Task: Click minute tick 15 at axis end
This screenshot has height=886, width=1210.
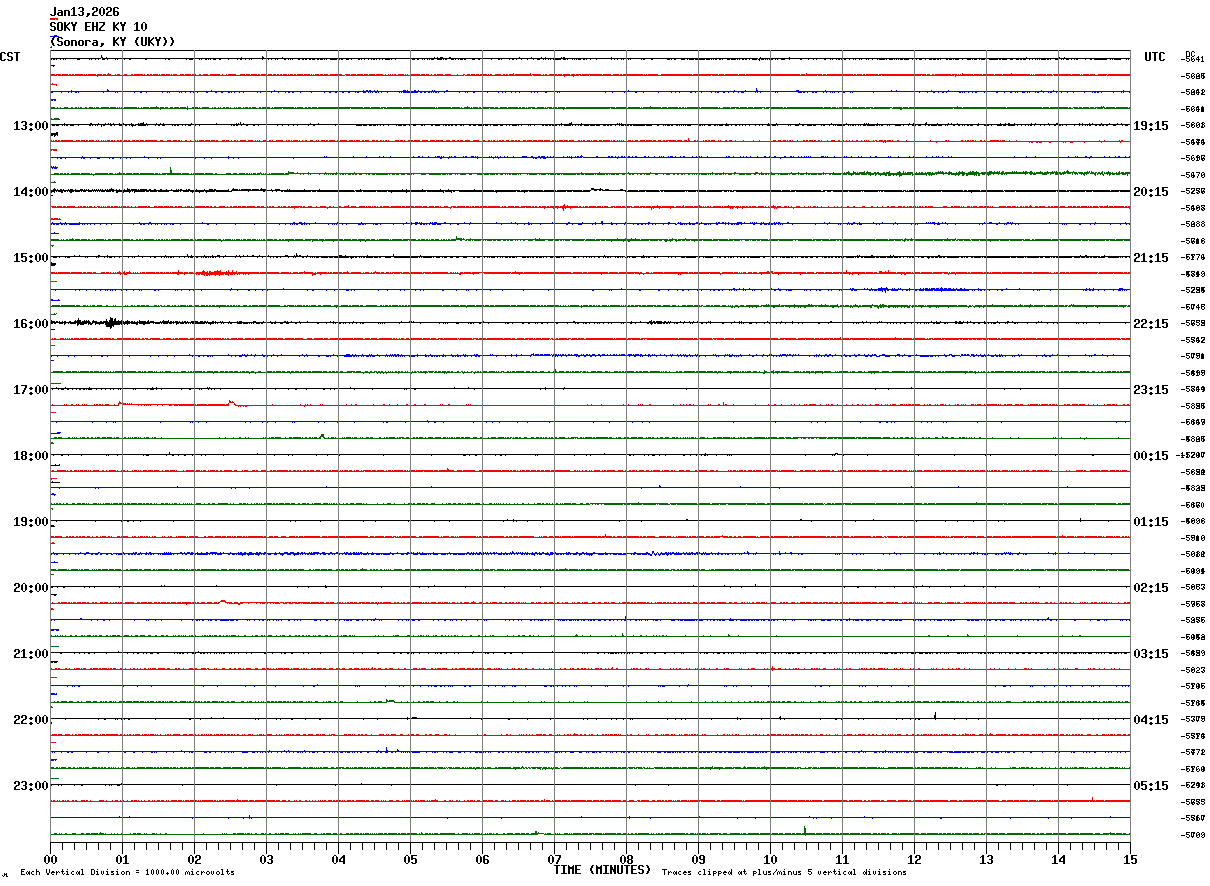Action: click(1130, 860)
